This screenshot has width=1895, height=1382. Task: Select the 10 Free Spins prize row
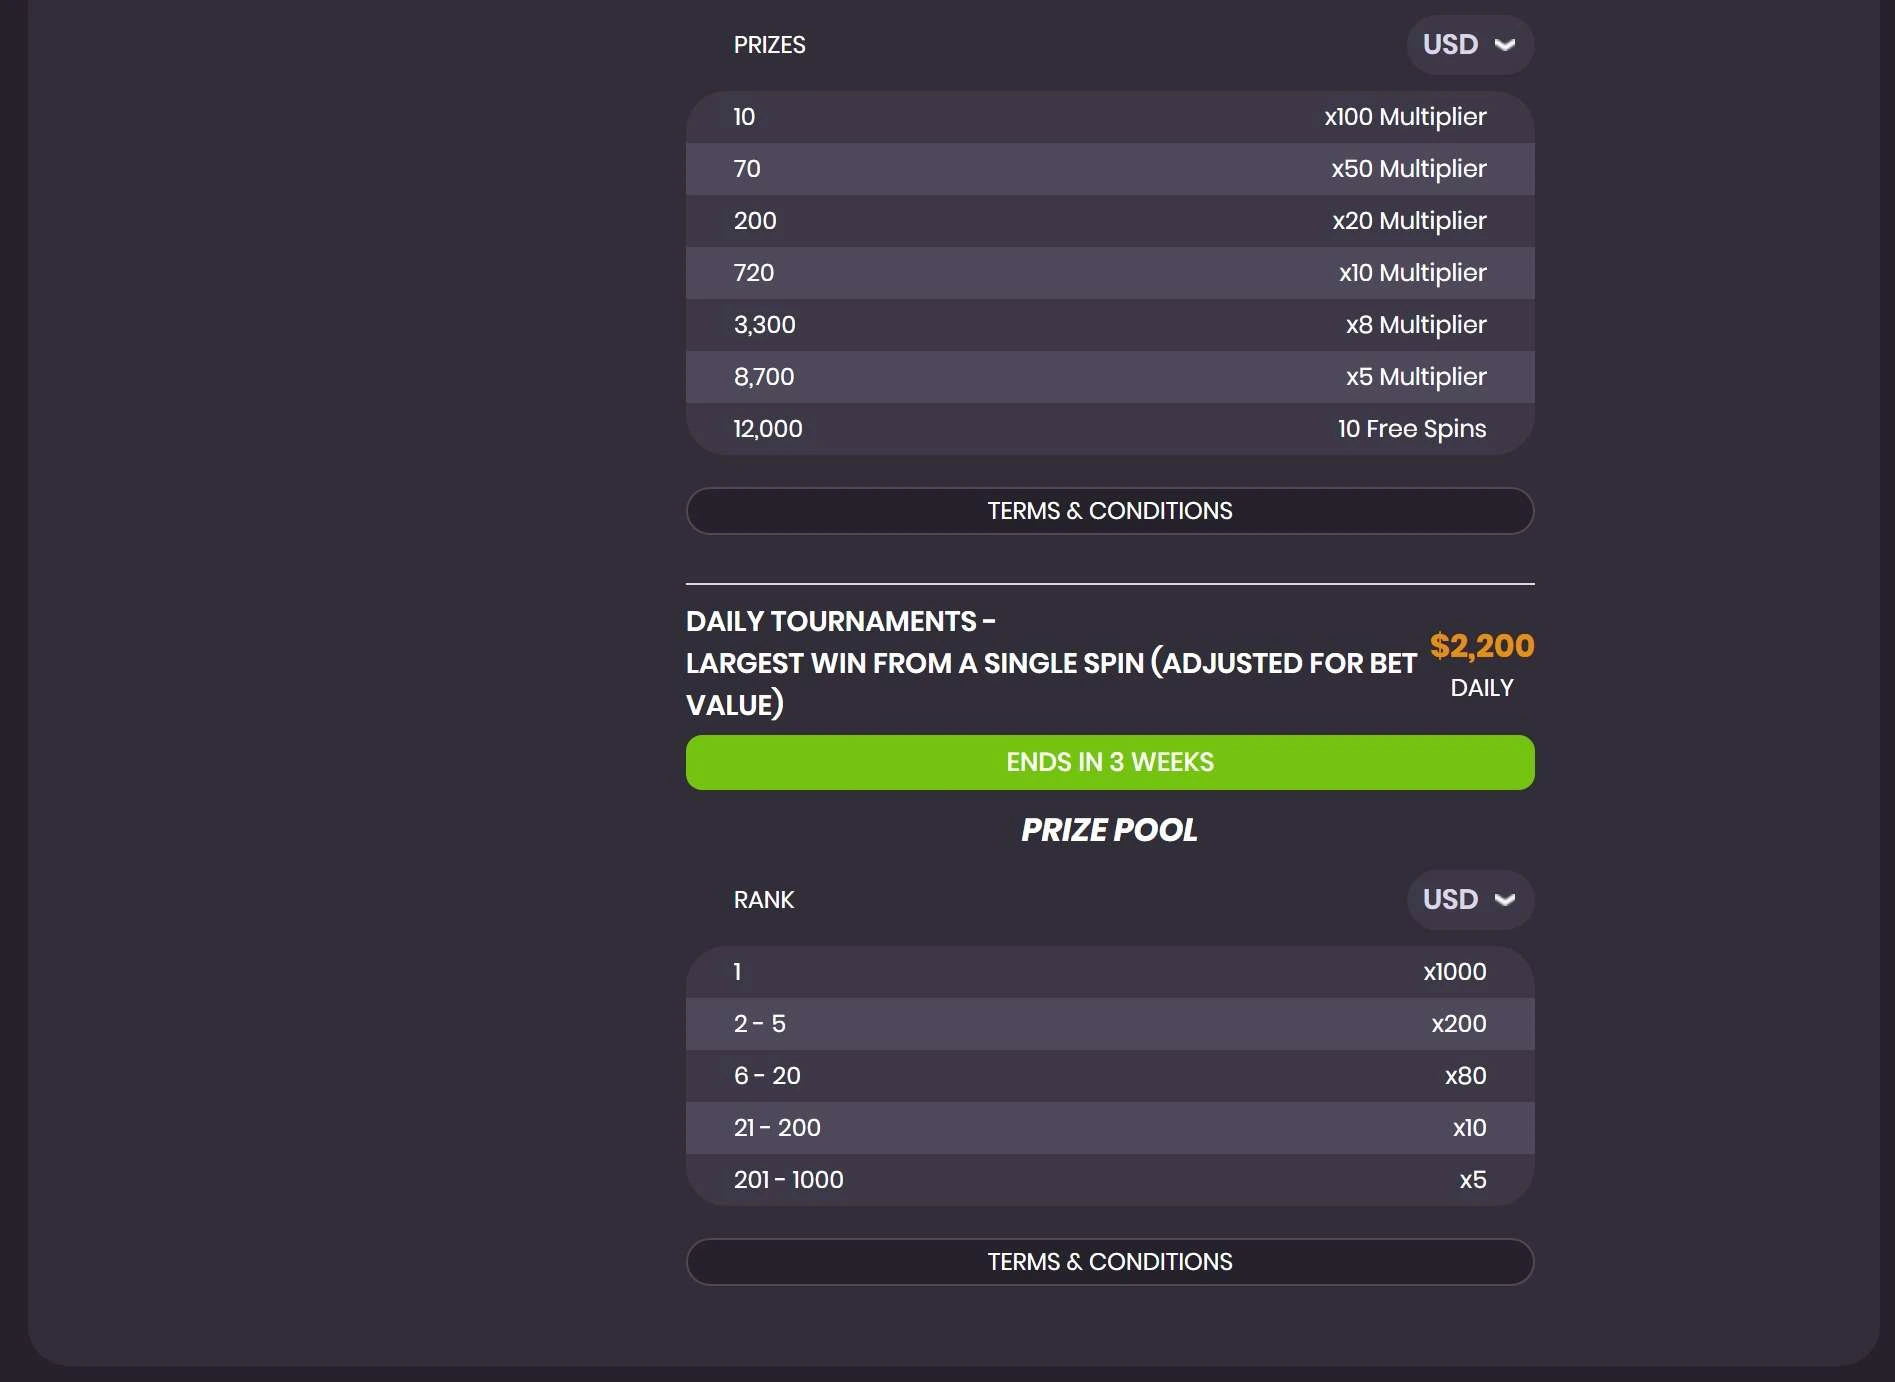[x=1109, y=429]
